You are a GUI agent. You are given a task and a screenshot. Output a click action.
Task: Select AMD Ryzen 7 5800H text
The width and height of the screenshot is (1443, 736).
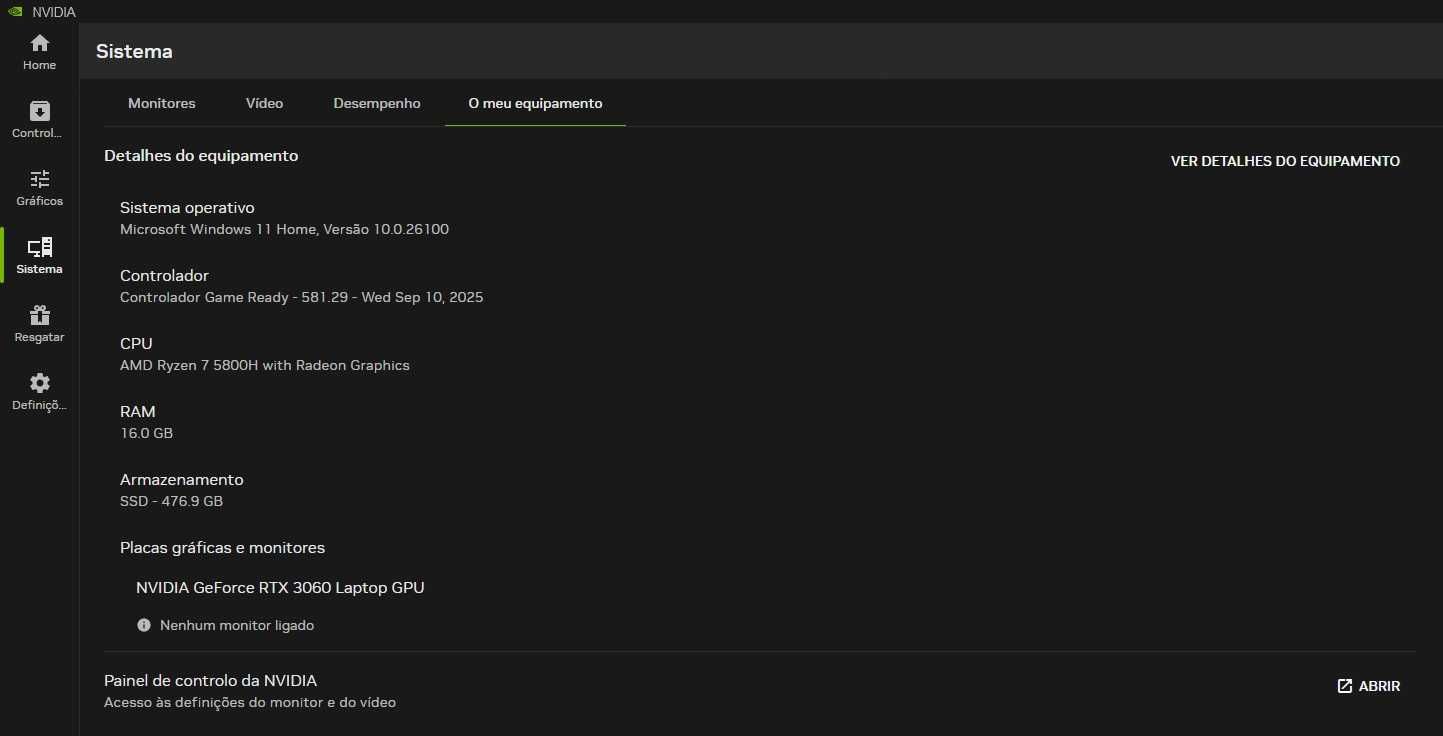tap(265, 365)
